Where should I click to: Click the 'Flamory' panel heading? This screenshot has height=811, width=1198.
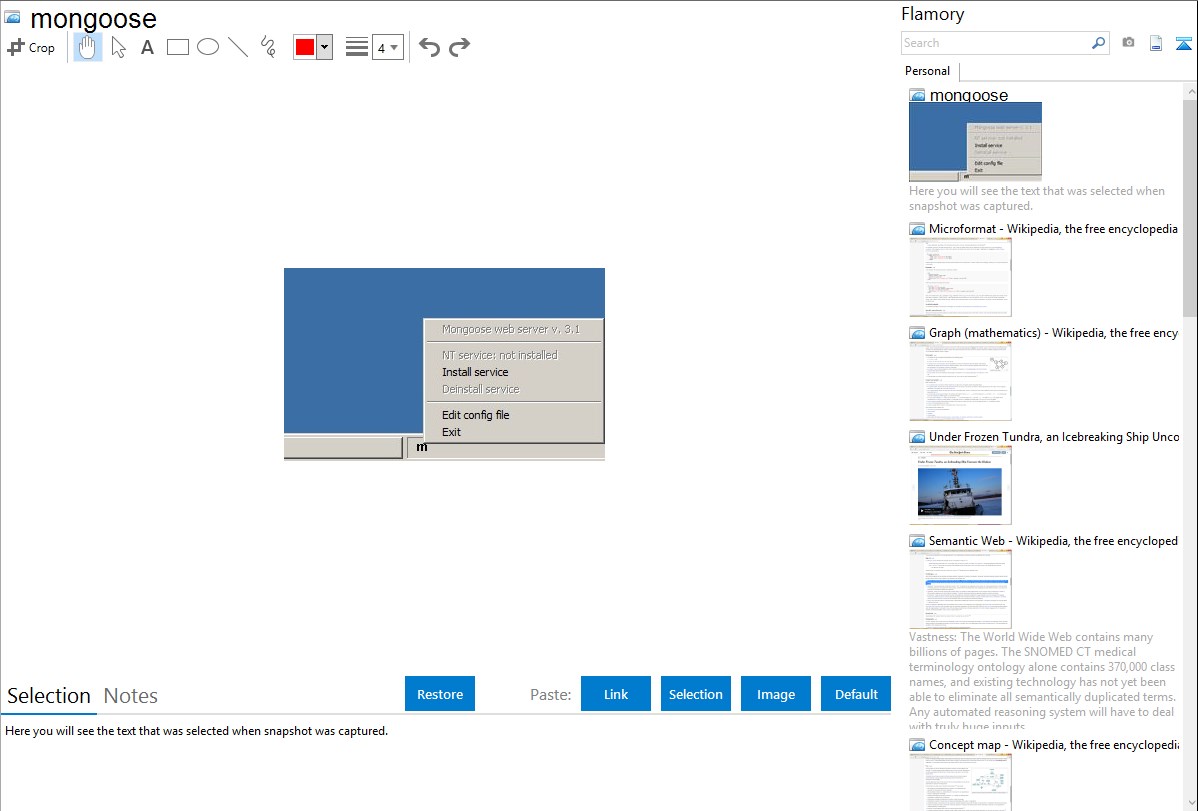(x=933, y=14)
